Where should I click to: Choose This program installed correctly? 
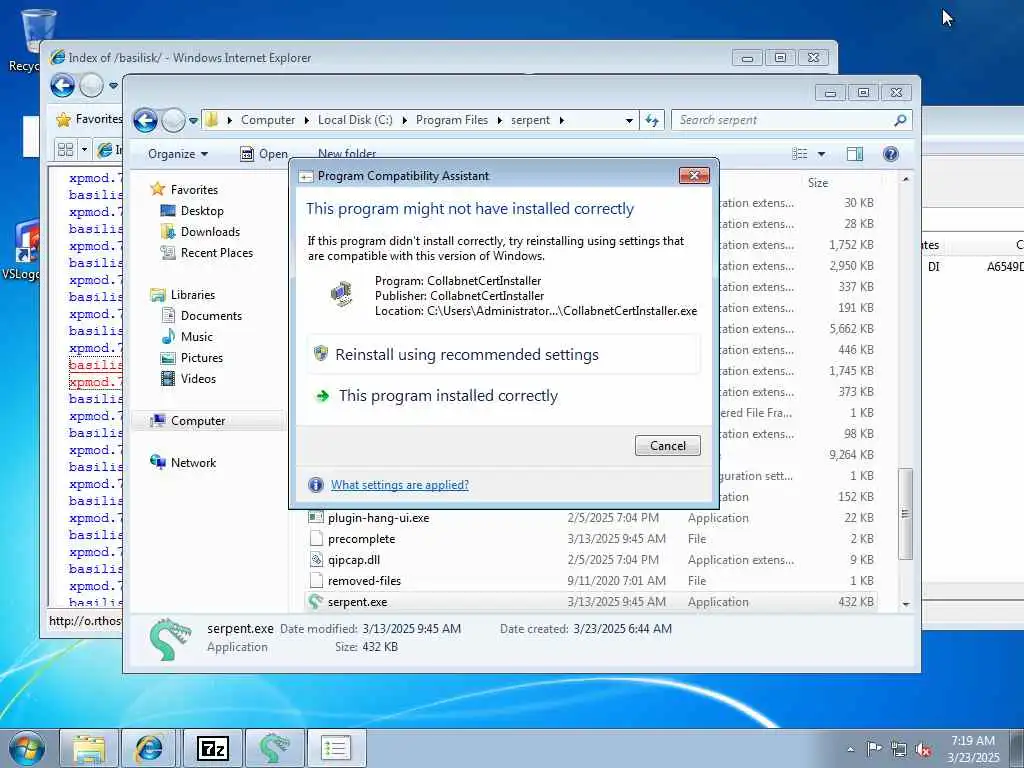tap(503, 396)
